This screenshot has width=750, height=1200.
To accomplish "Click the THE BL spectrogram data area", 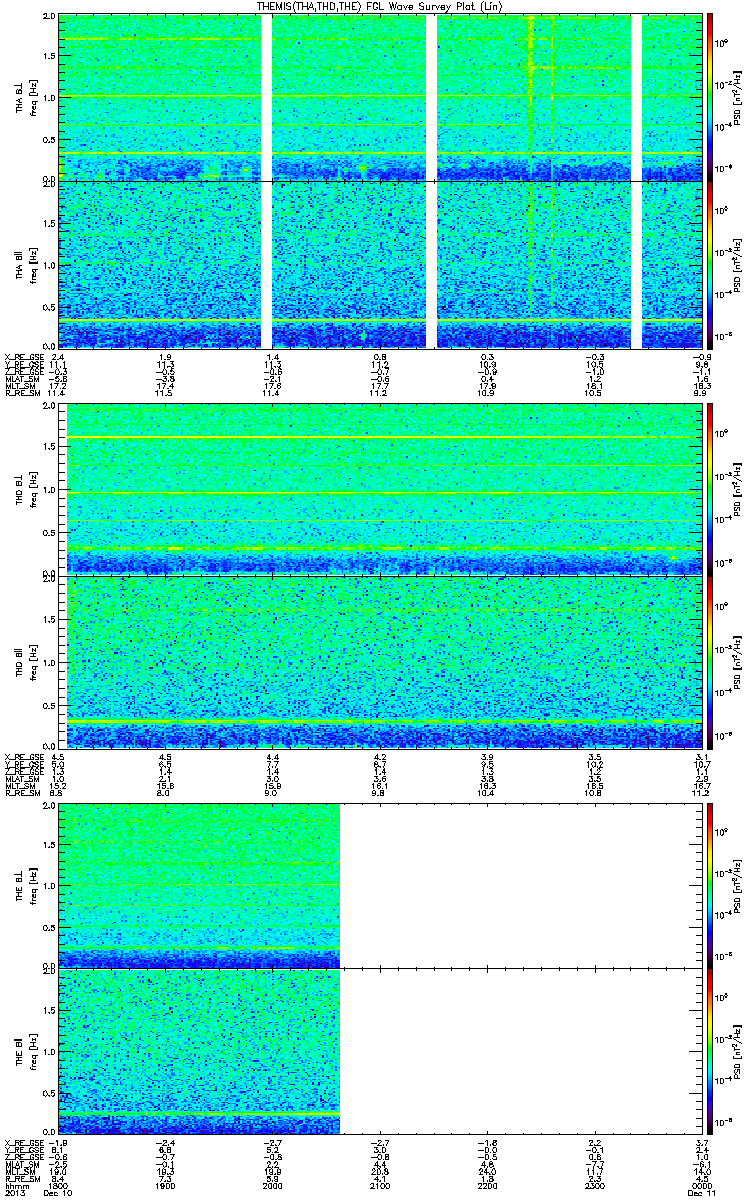I will point(201,885).
